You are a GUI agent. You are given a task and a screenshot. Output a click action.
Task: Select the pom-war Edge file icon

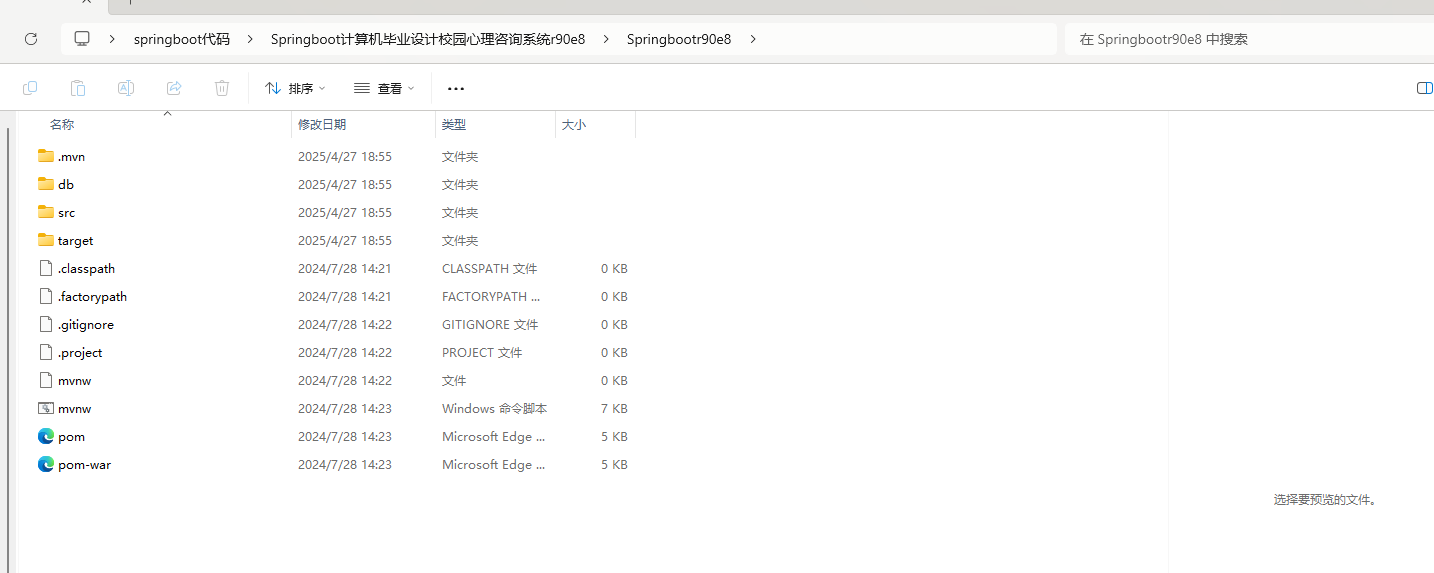click(45, 464)
